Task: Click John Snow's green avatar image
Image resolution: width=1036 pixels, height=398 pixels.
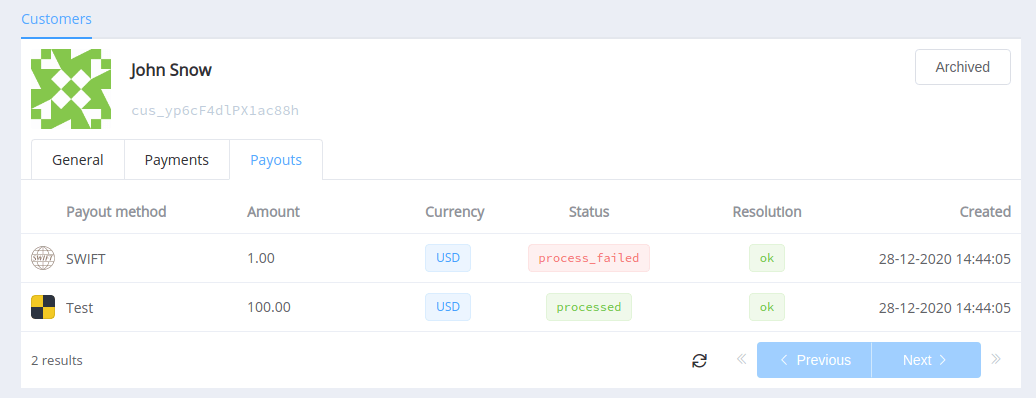Action: coord(71,89)
